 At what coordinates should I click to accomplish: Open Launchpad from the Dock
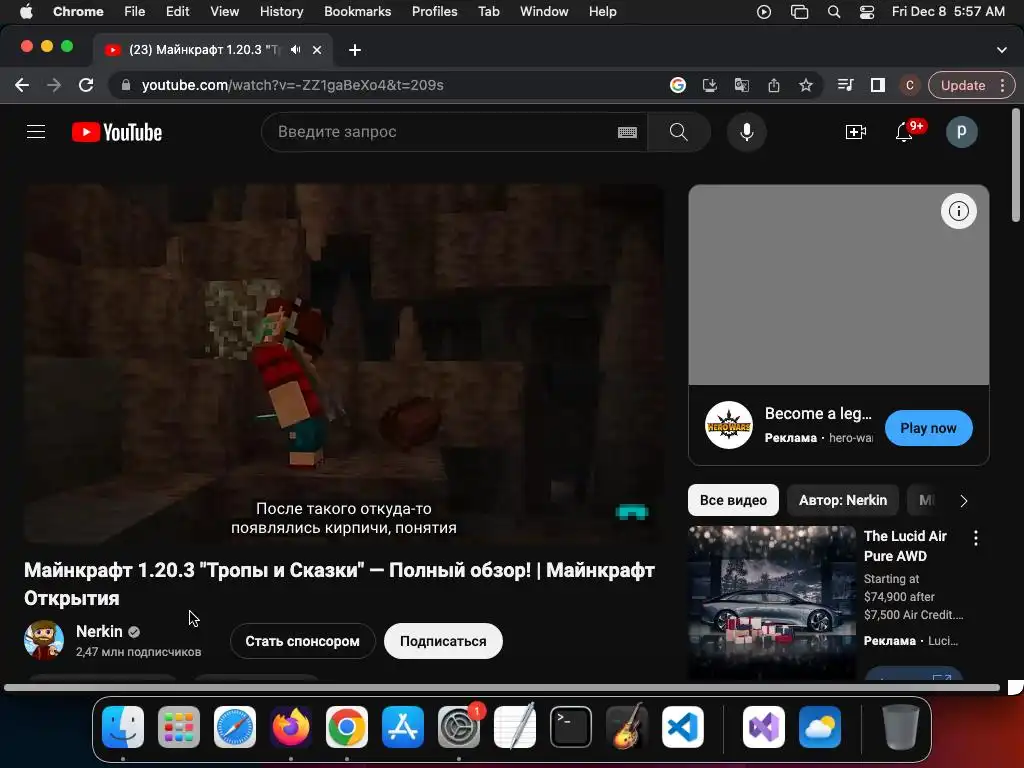coord(179,727)
